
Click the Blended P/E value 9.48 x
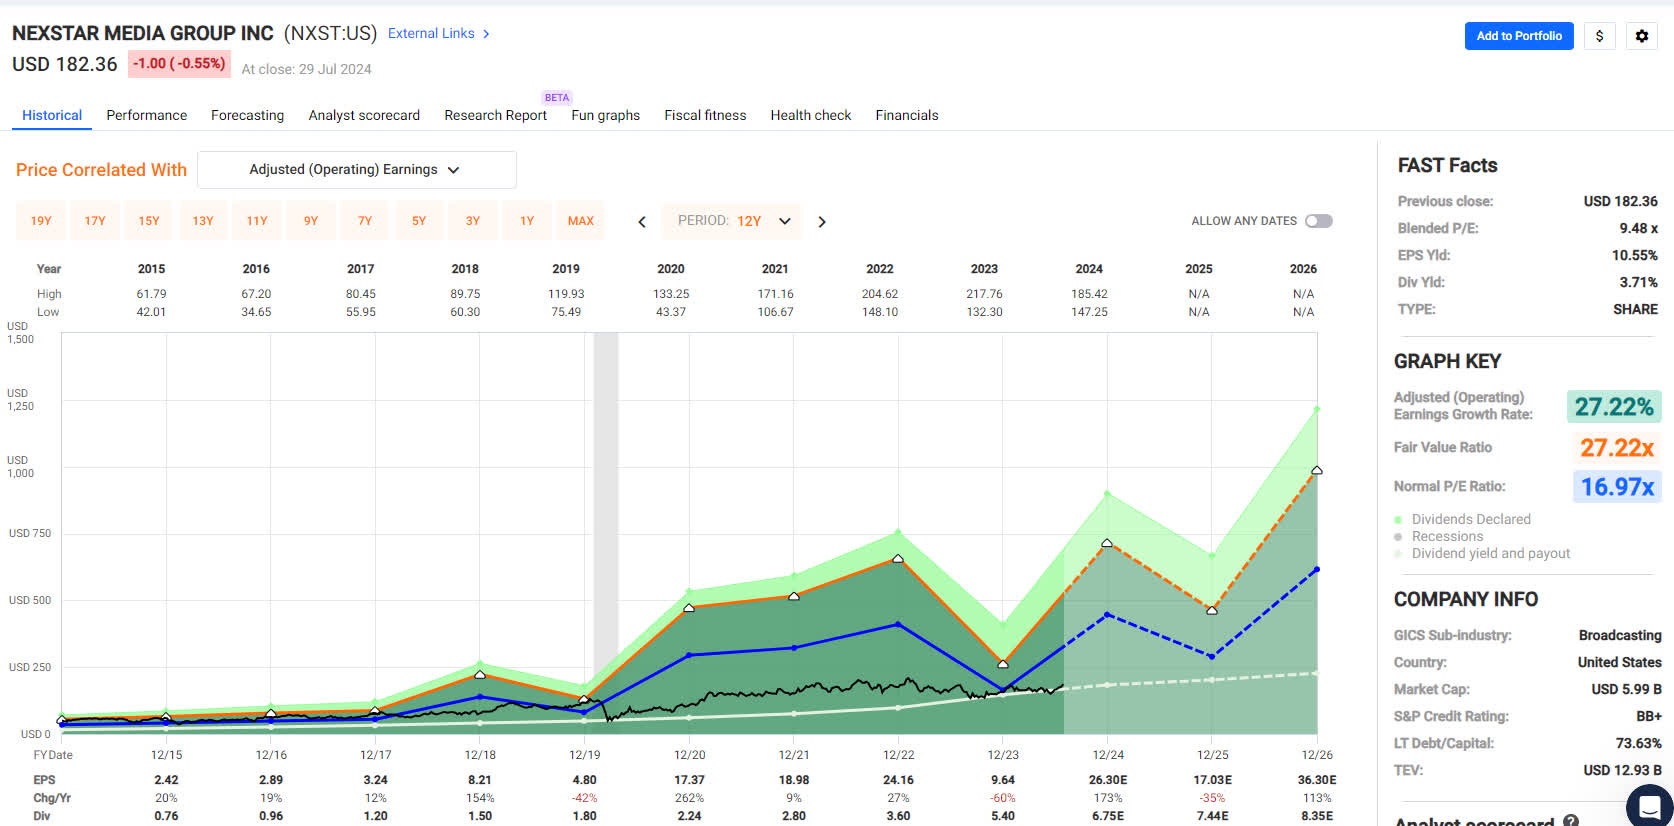[x=1638, y=228]
